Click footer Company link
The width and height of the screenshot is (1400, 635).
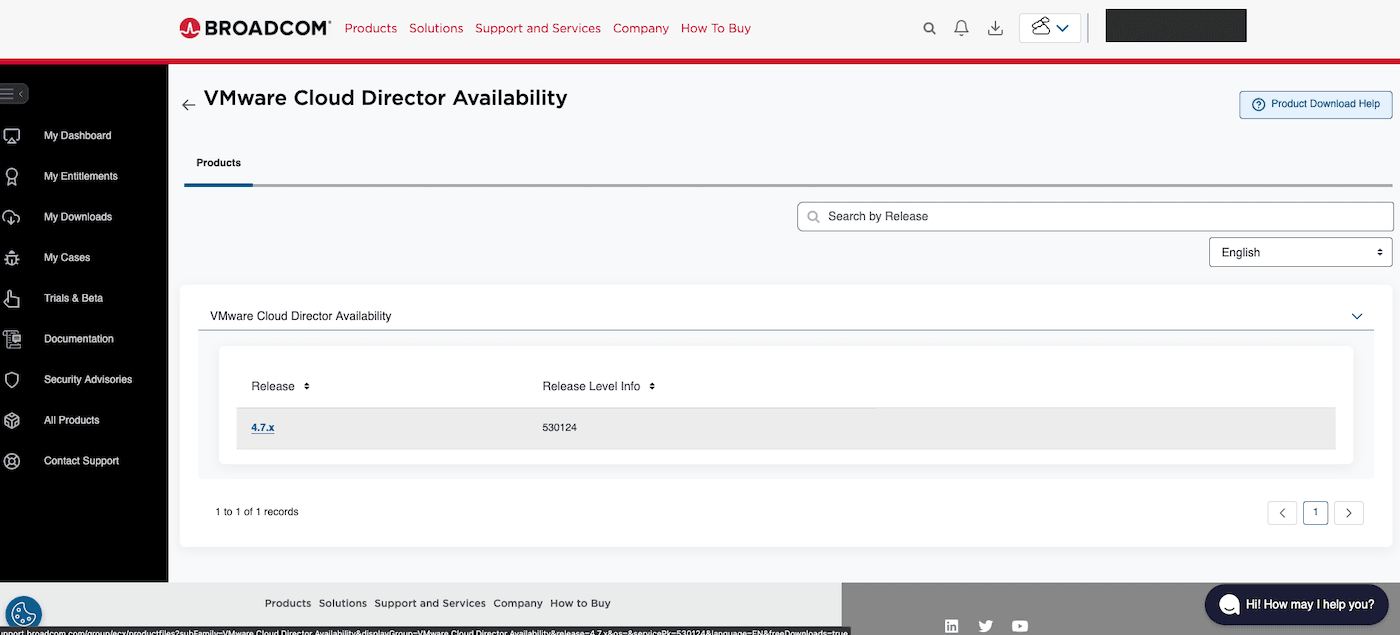518,603
